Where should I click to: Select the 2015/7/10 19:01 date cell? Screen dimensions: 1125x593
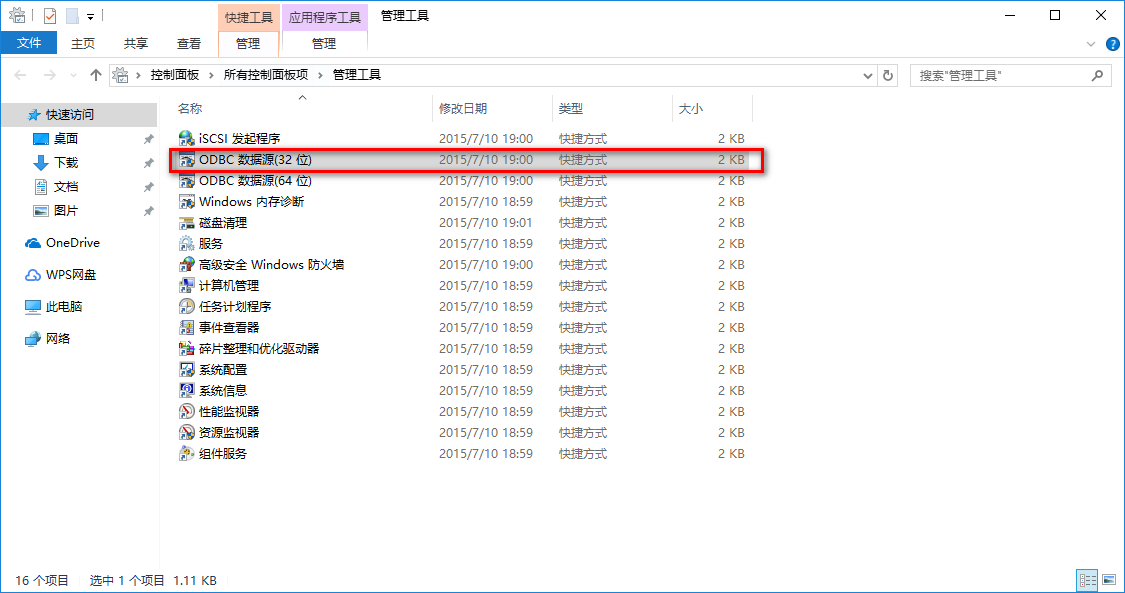point(486,223)
